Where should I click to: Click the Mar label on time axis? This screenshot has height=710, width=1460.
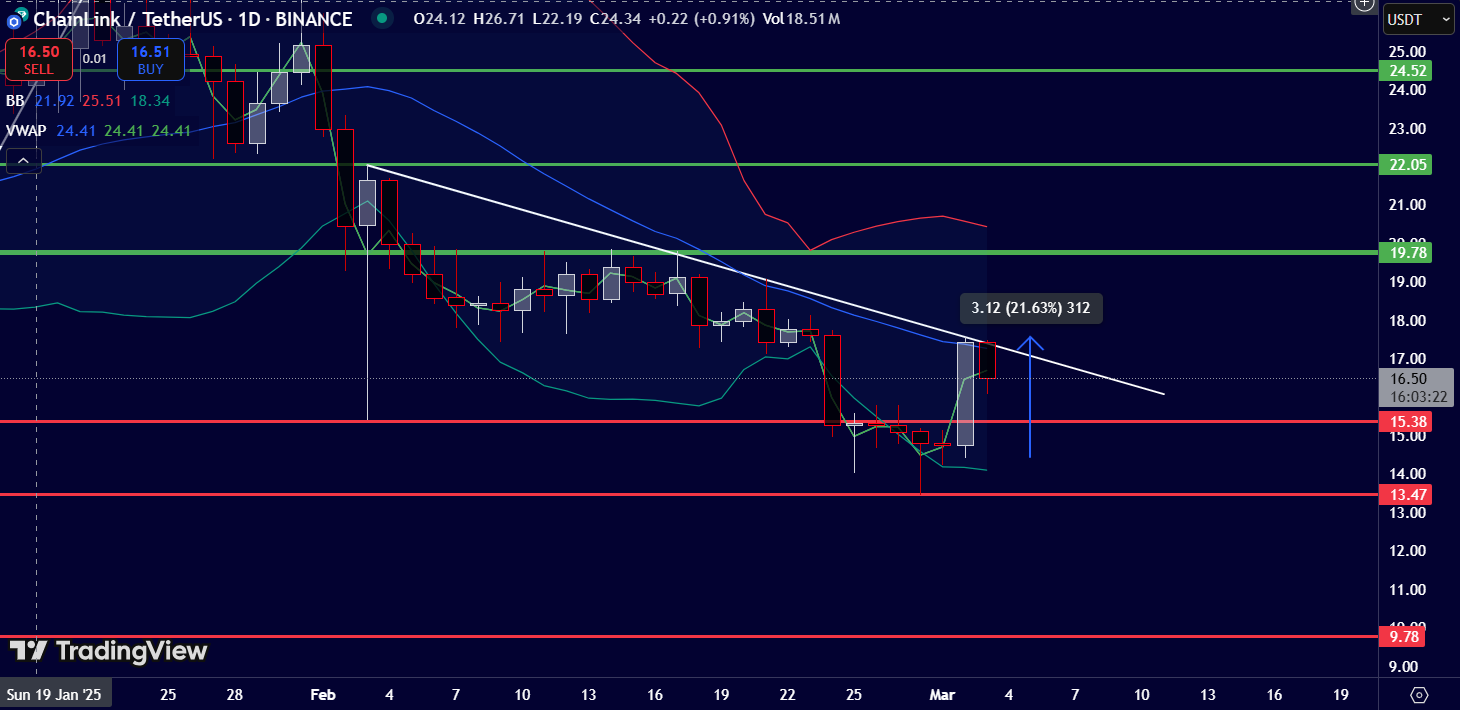(x=943, y=694)
